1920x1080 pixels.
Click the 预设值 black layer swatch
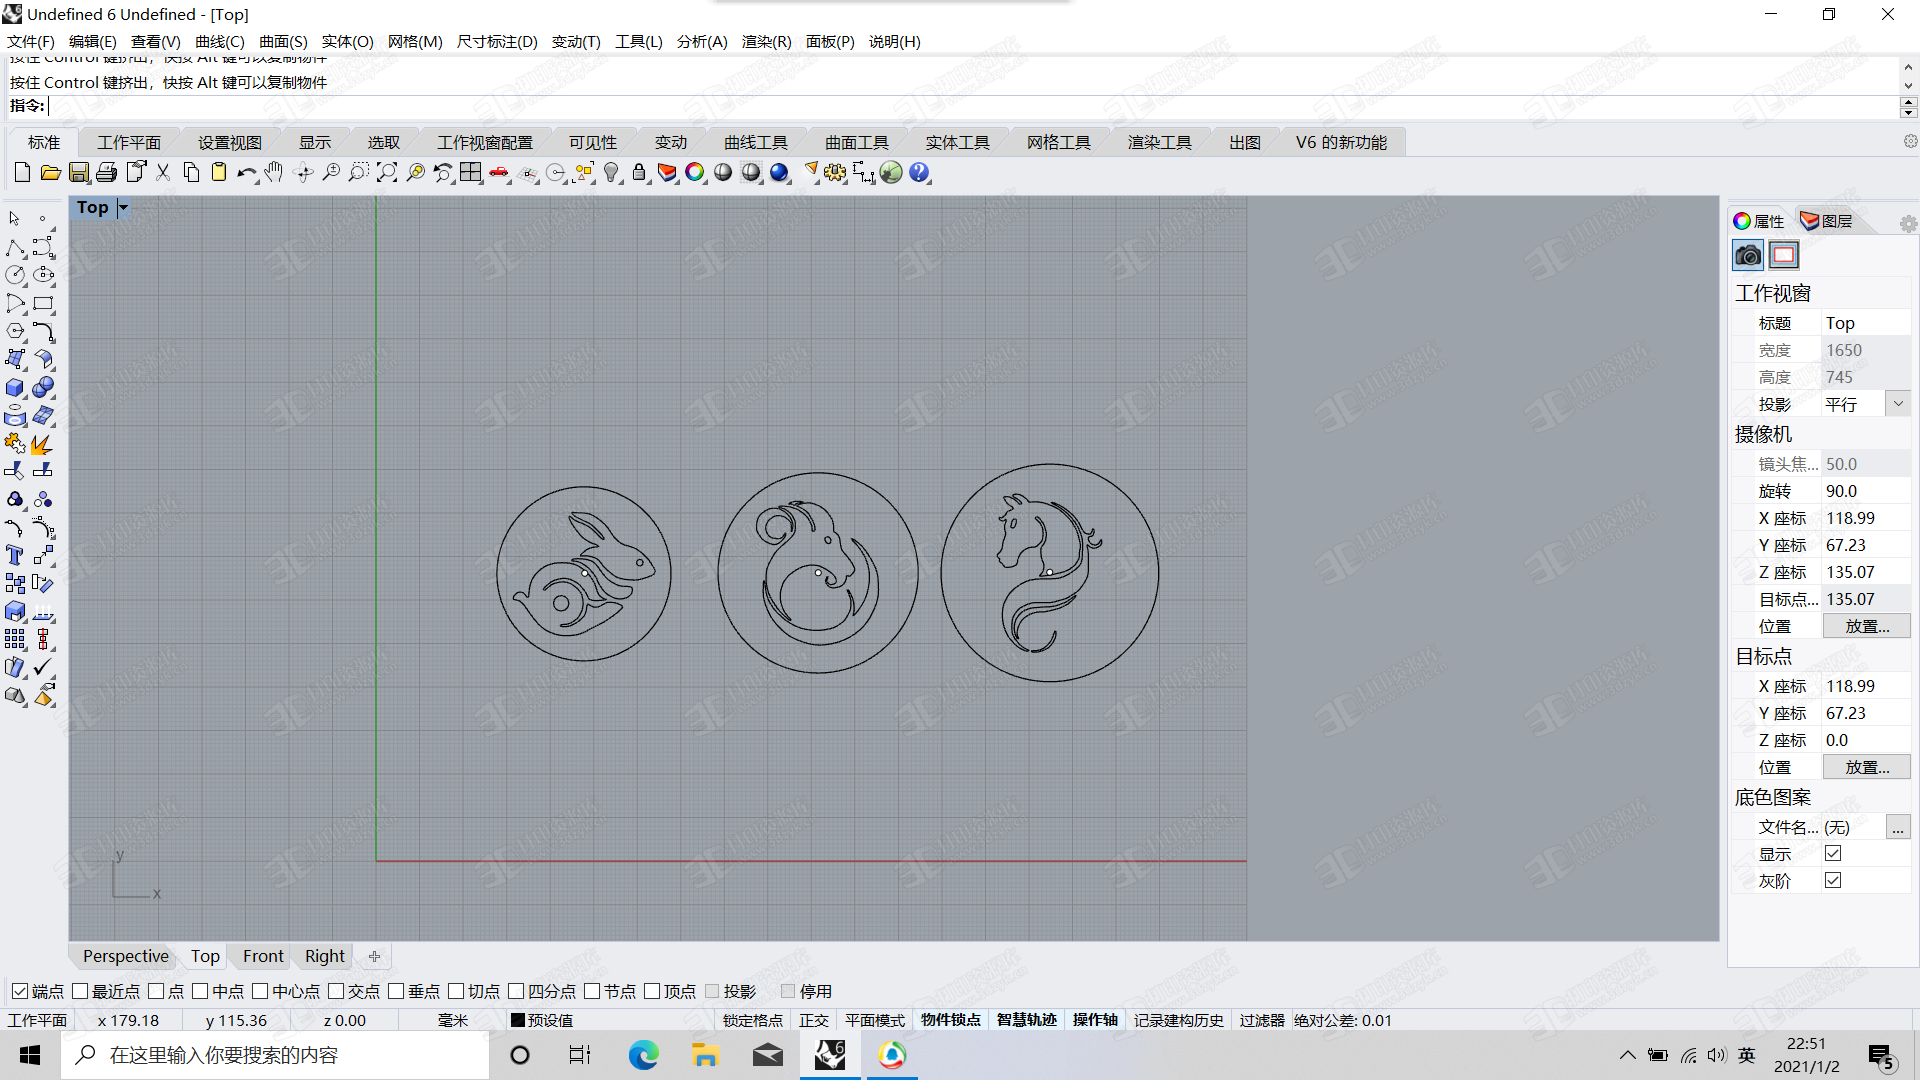pos(518,1020)
